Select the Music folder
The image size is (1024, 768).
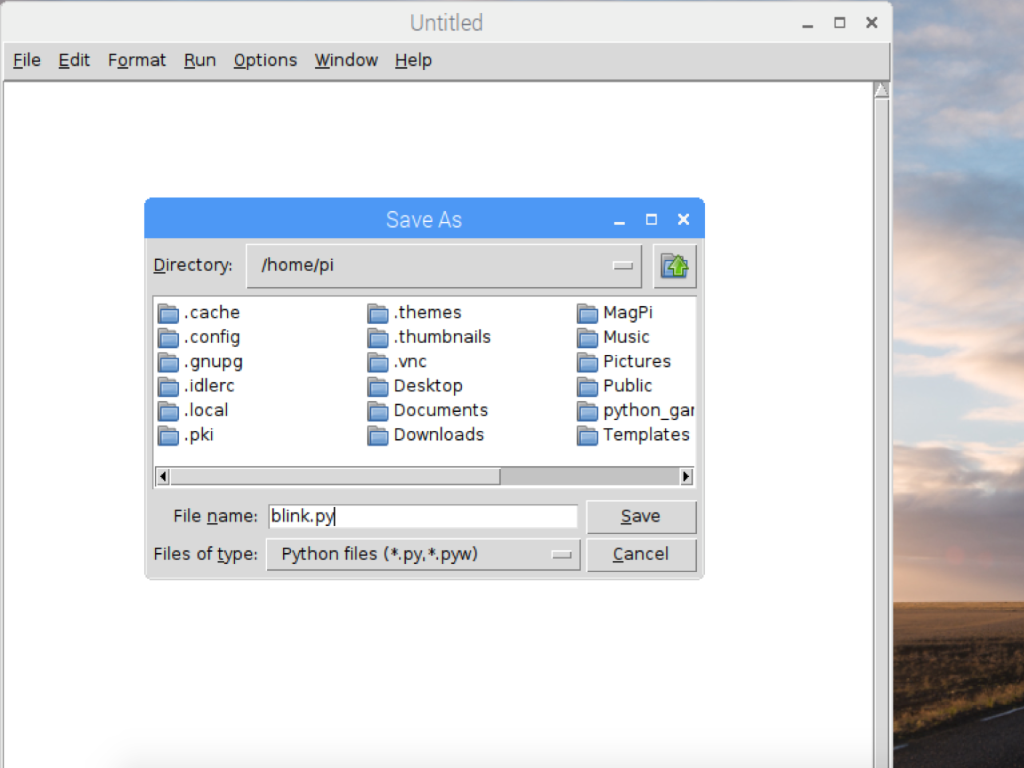[x=613, y=337]
